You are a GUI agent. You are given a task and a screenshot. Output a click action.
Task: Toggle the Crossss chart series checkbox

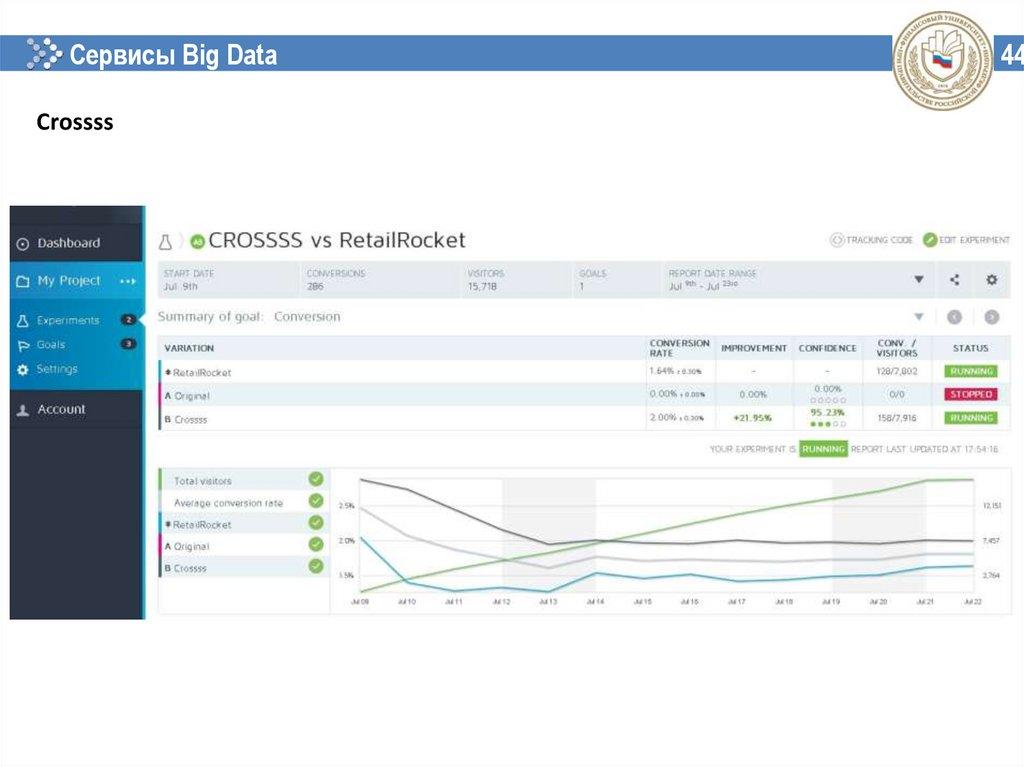click(x=316, y=567)
